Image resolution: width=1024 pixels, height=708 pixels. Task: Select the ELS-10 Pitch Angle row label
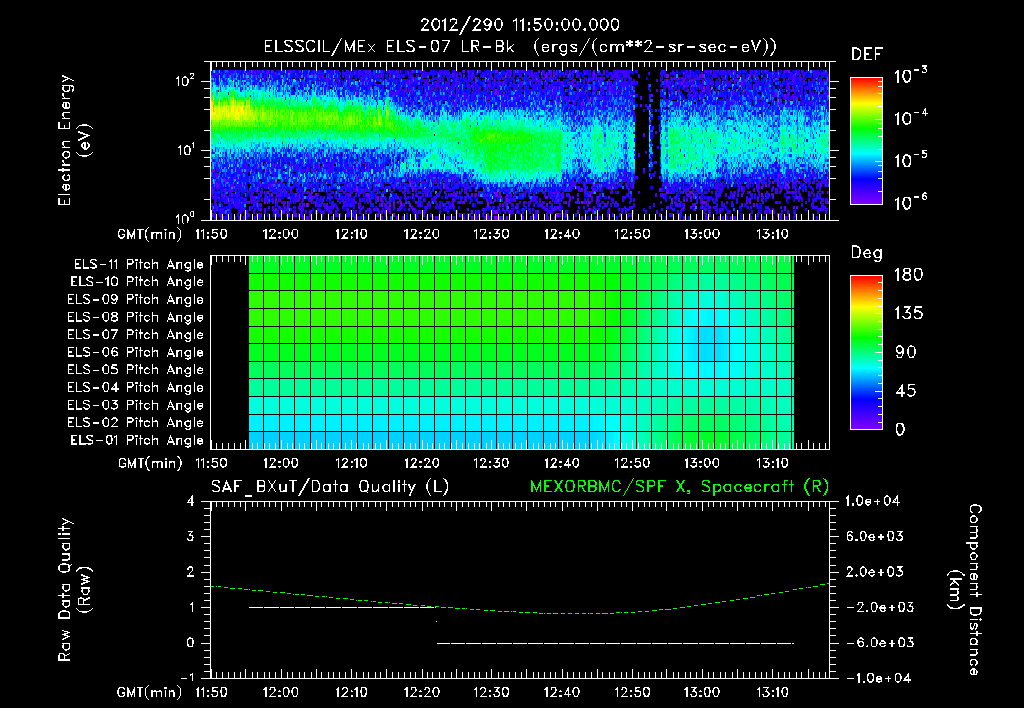tap(137, 282)
